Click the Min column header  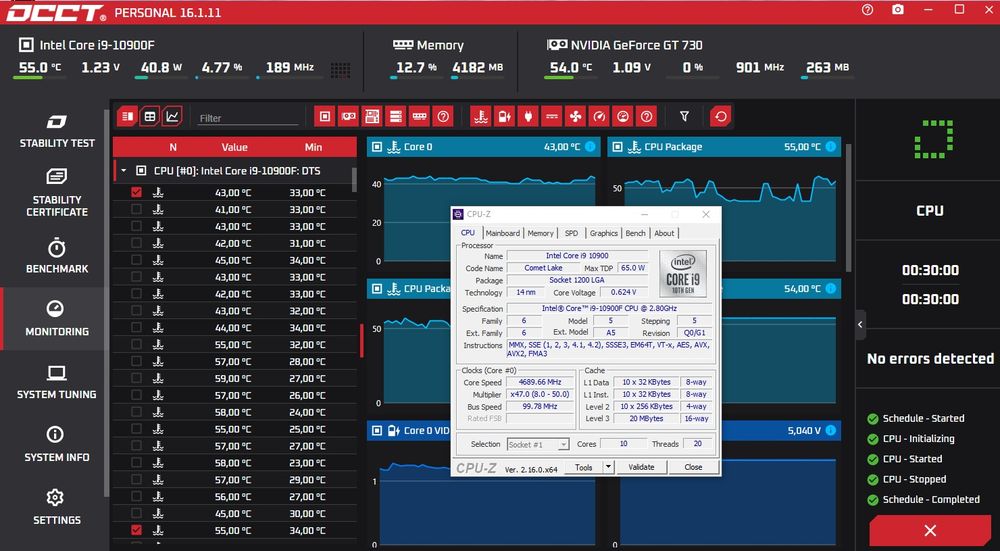pos(313,147)
